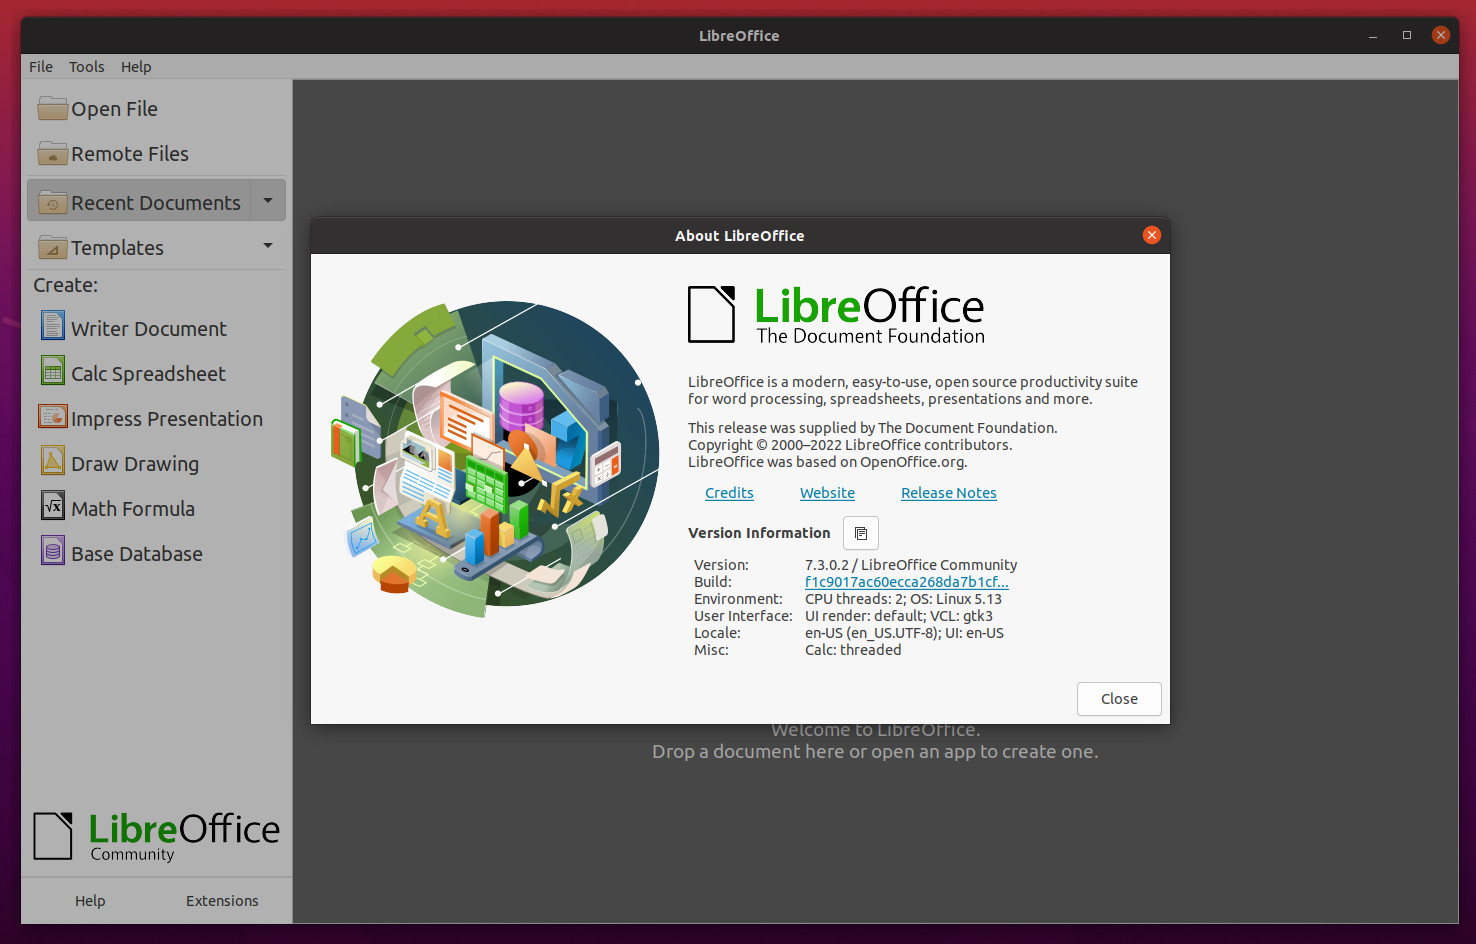Select the Writer Document label

[149, 329]
